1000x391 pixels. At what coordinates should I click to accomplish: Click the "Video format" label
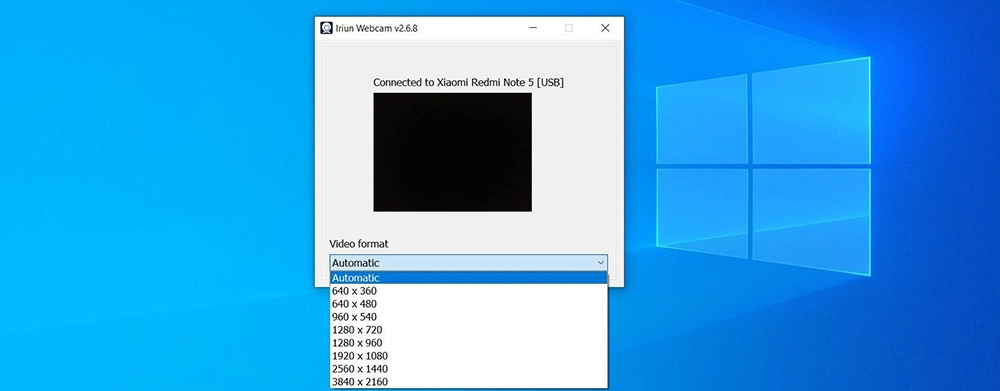[x=358, y=244]
